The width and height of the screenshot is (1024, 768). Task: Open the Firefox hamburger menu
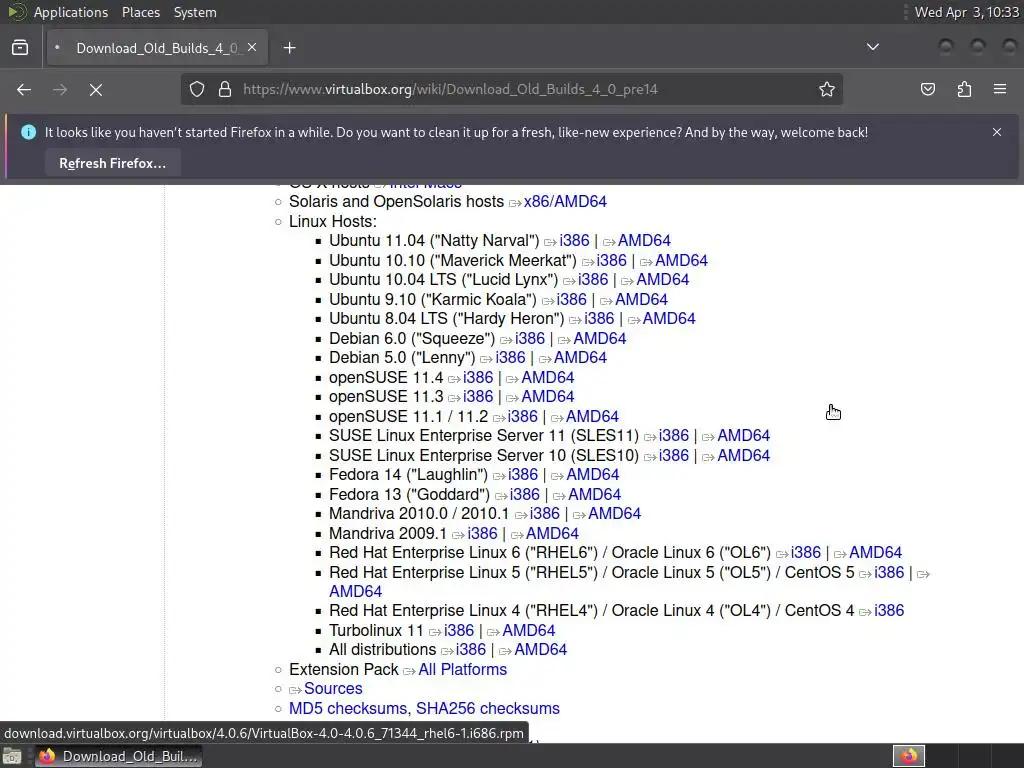point(1000,89)
